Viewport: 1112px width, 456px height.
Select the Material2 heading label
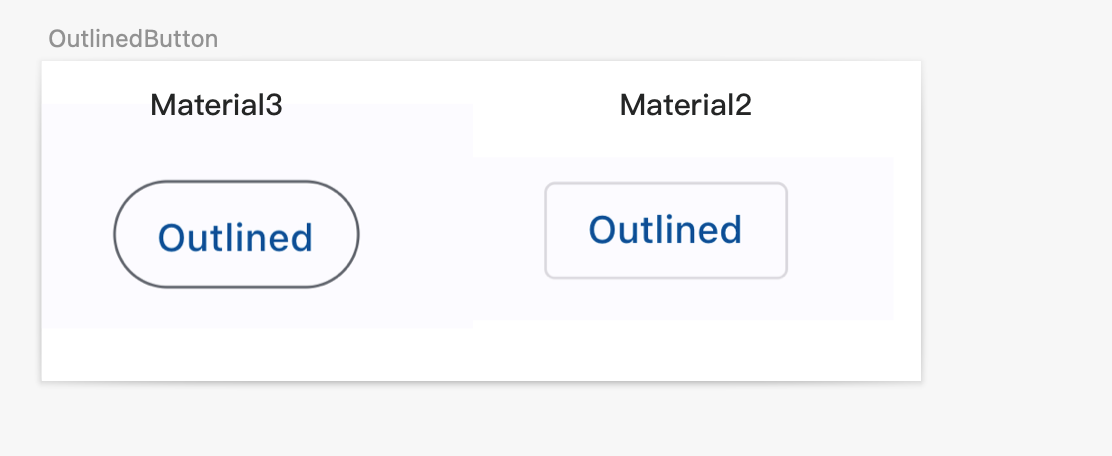[x=685, y=105]
